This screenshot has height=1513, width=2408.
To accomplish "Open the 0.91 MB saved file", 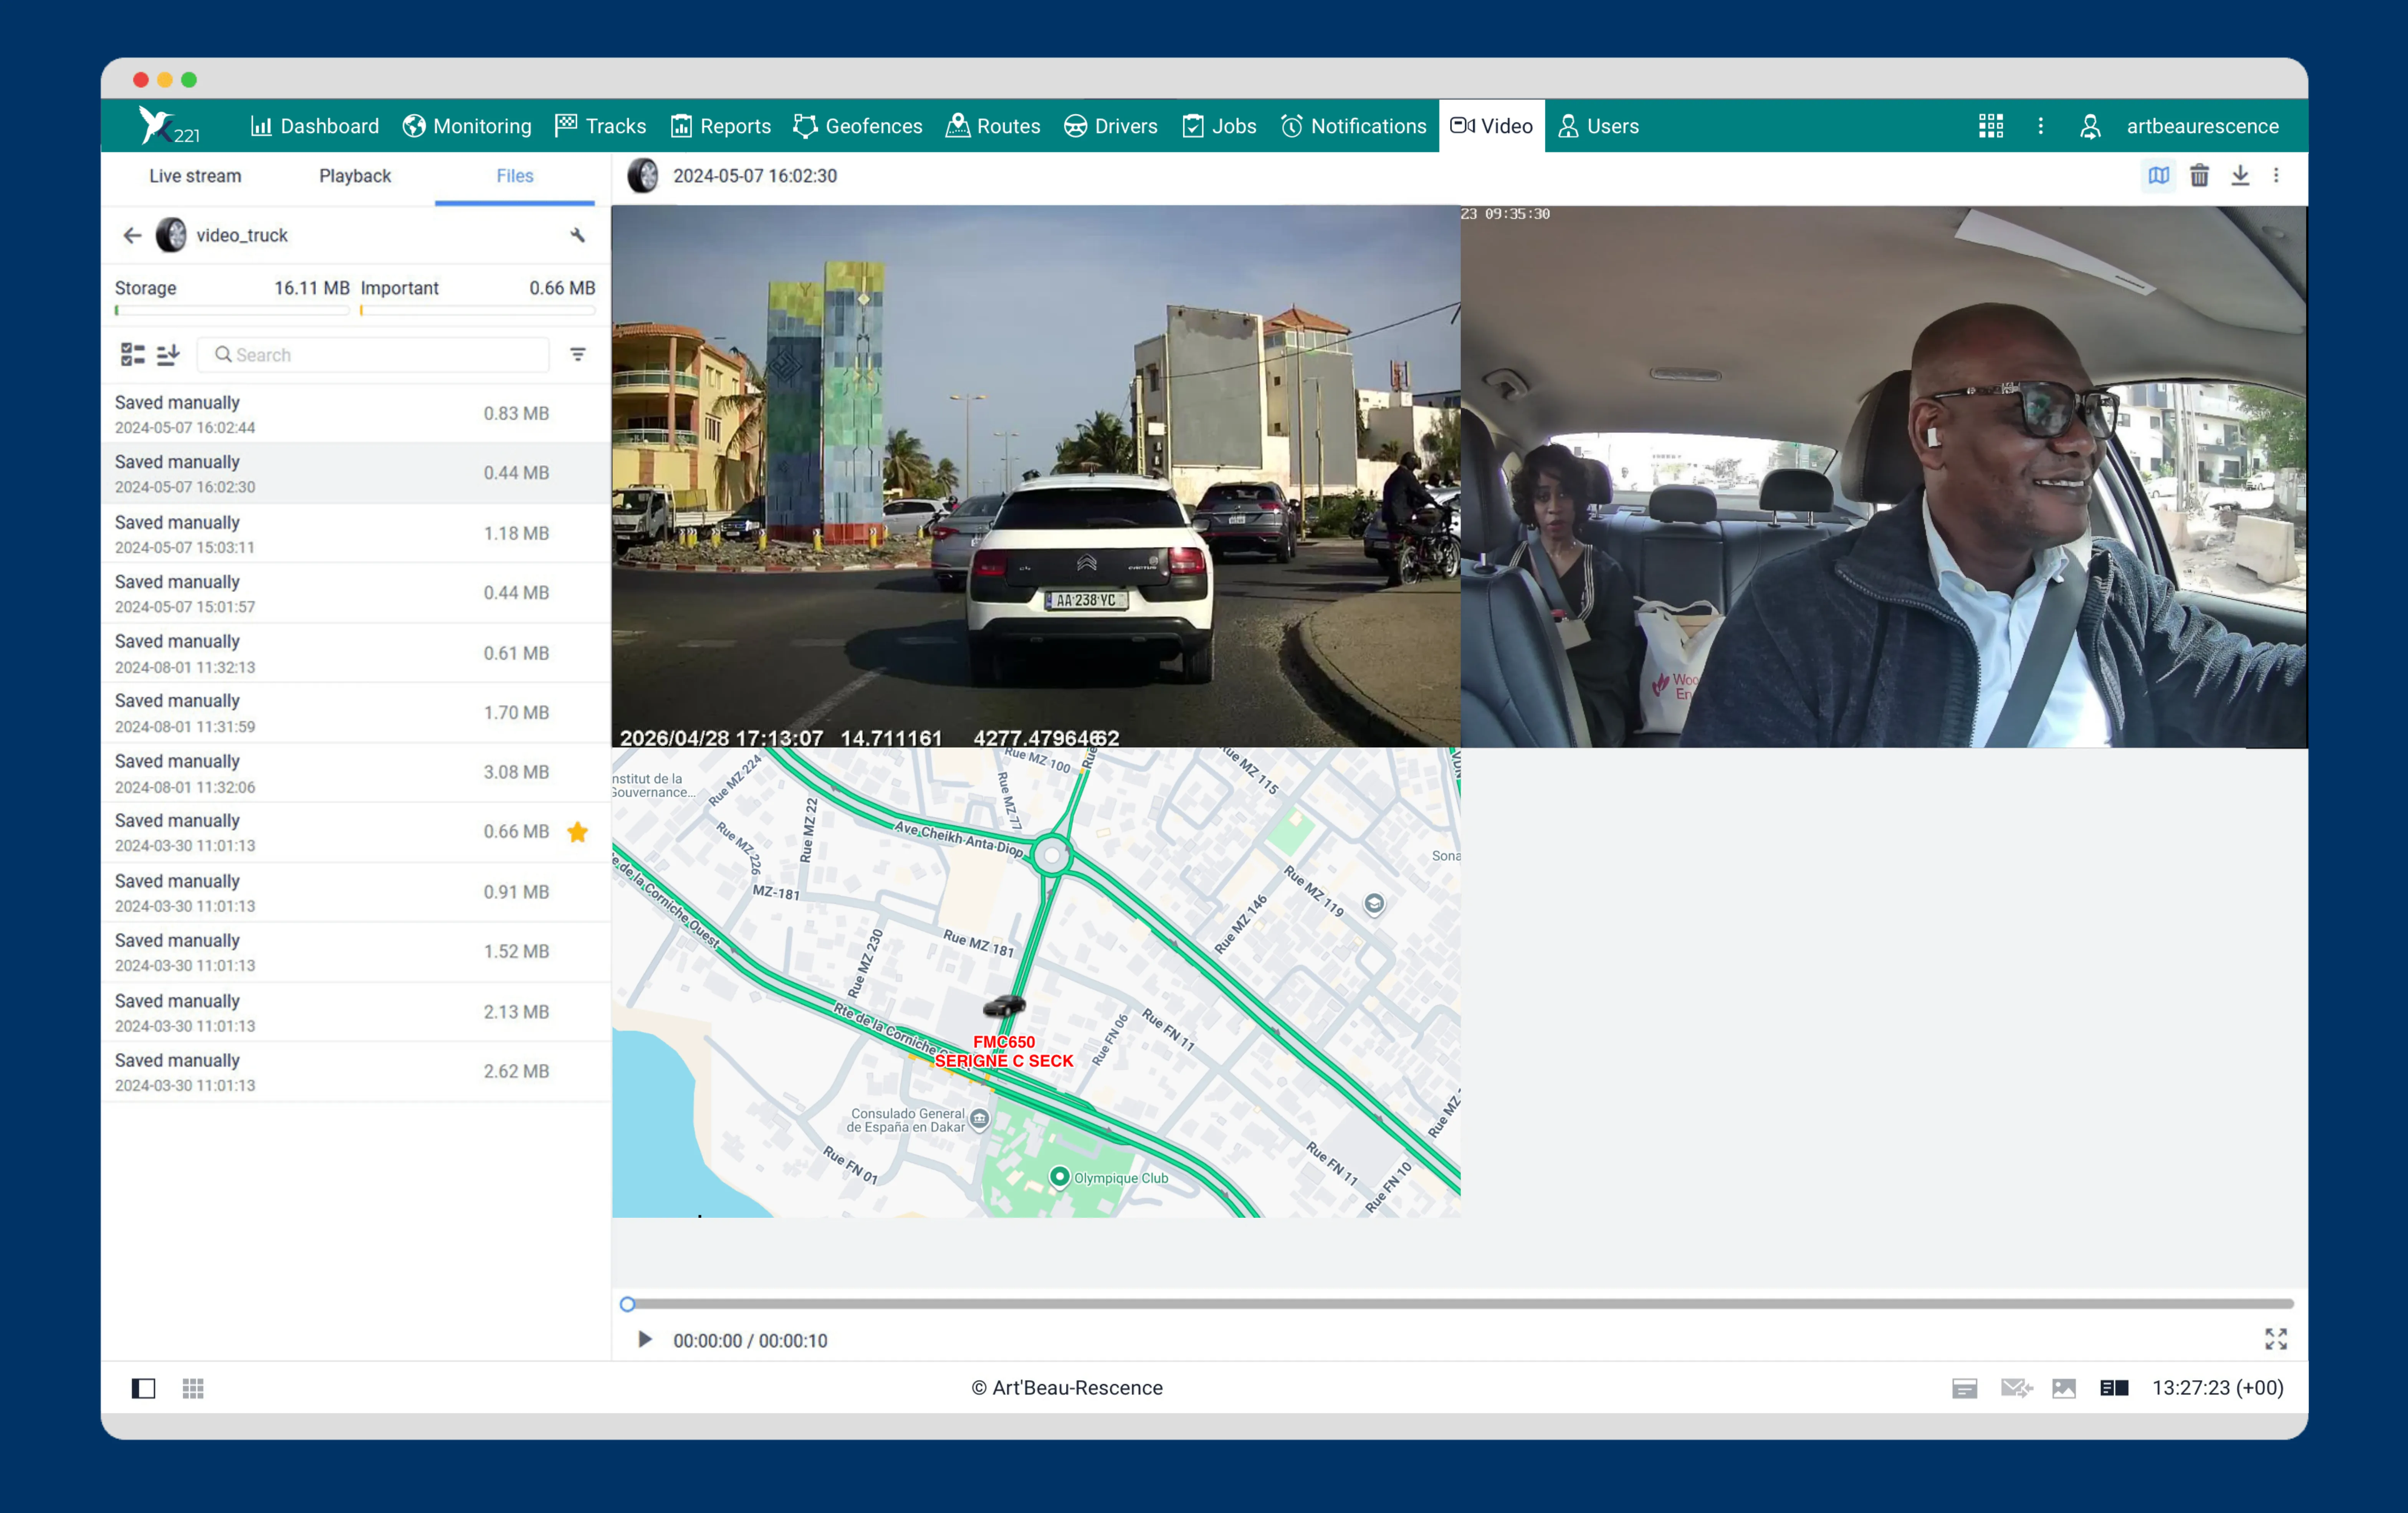I will coord(356,892).
